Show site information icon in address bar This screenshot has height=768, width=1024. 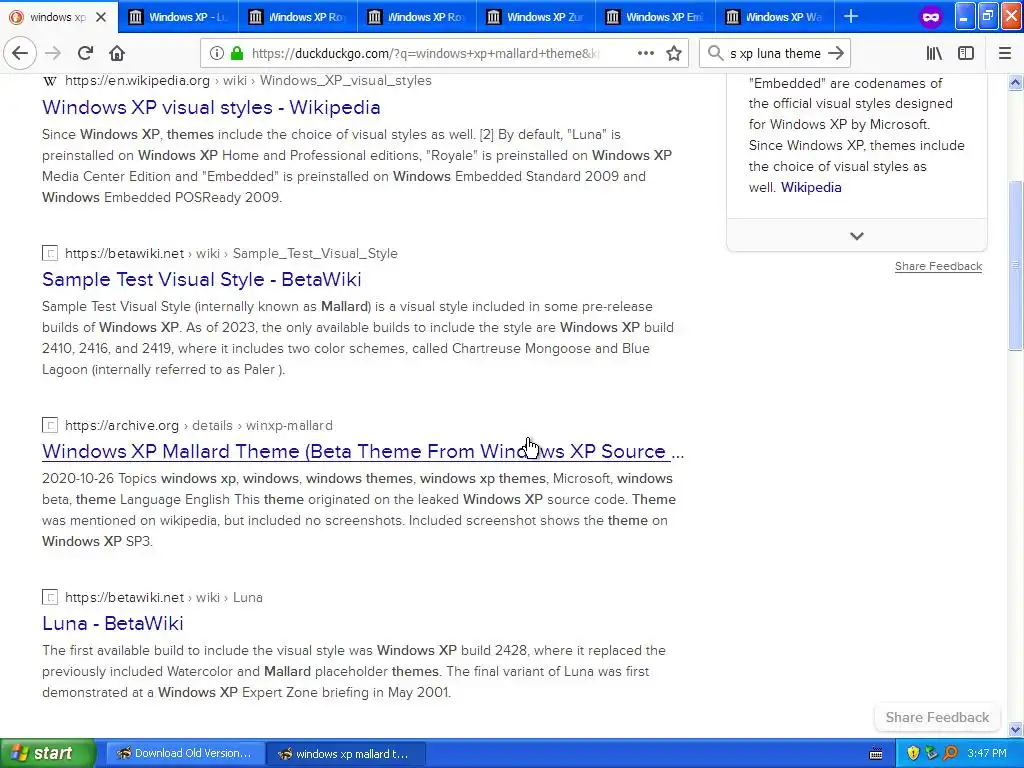coord(216,54)
